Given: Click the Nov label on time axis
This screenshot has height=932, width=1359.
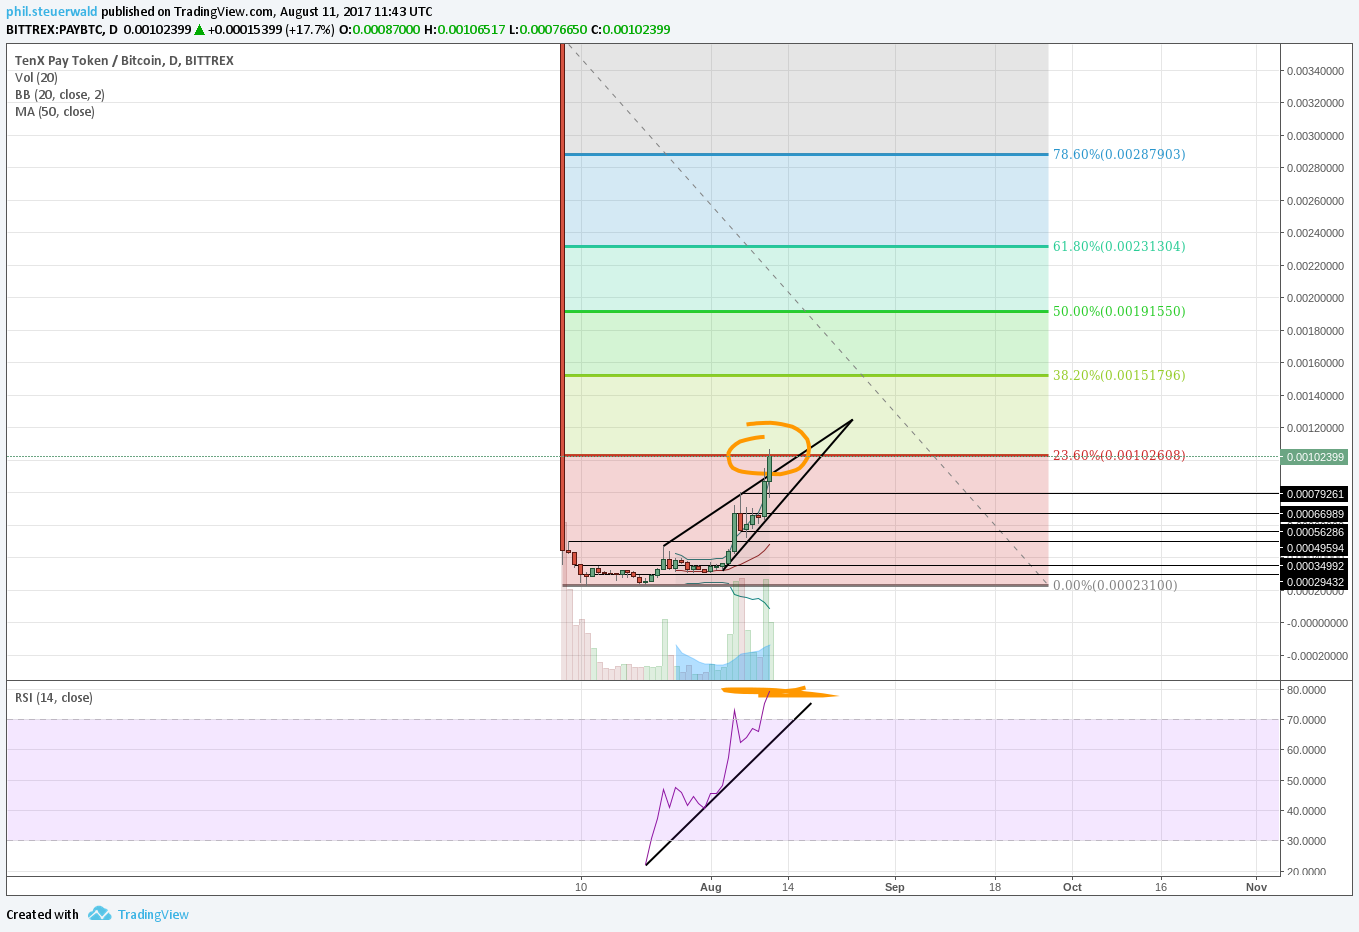Looking at the screenshot, I should click(1257, 887).
